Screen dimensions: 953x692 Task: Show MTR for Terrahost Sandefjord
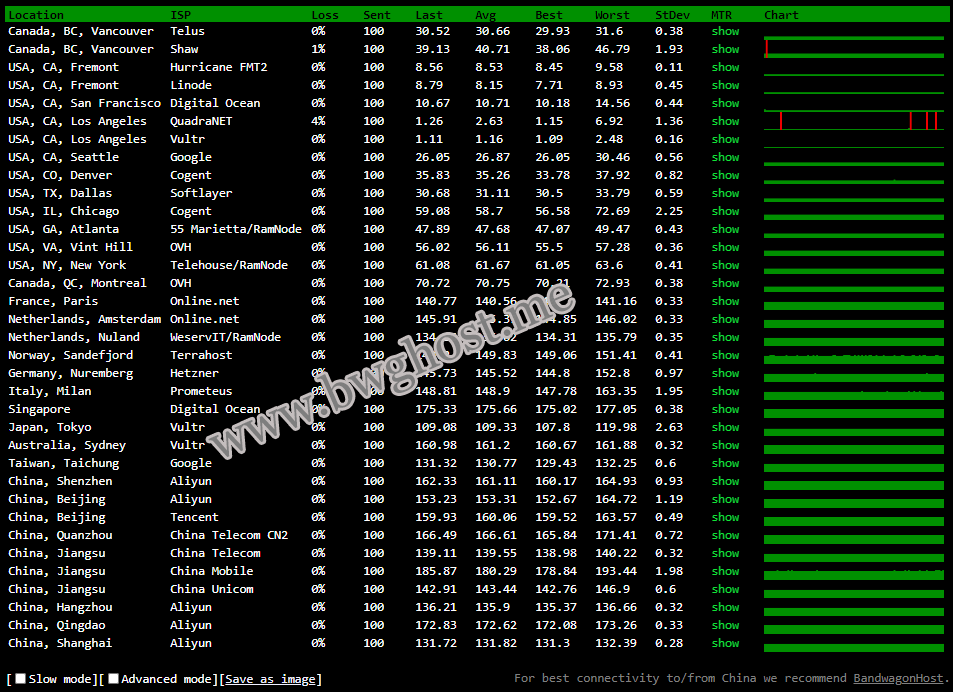[x=725, y=355]
